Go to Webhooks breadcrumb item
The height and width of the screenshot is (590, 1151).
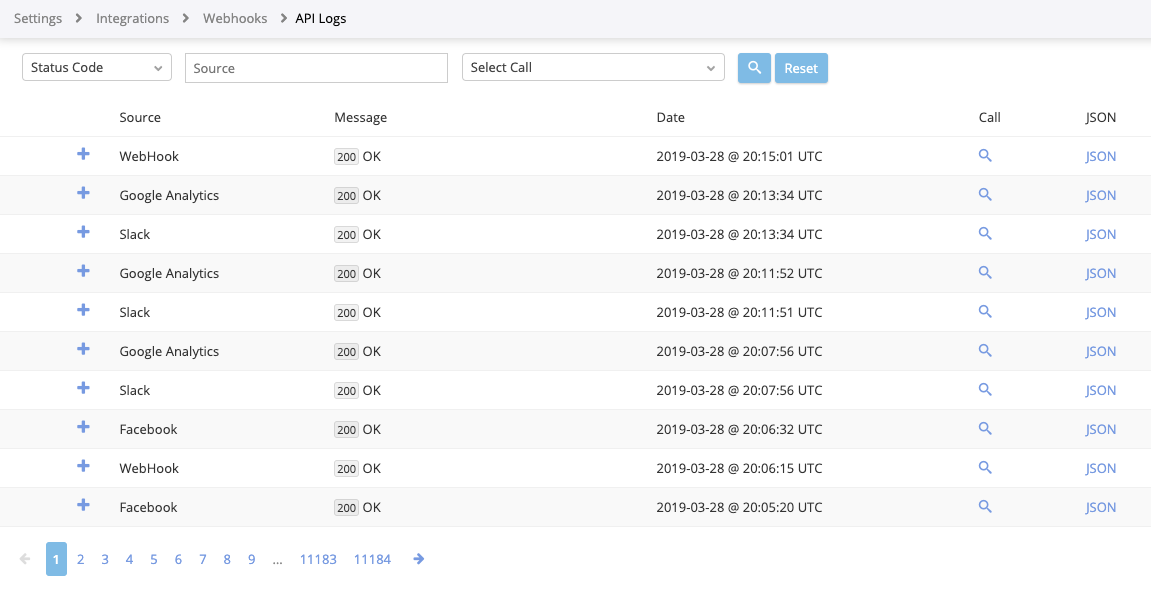[235, 18]
